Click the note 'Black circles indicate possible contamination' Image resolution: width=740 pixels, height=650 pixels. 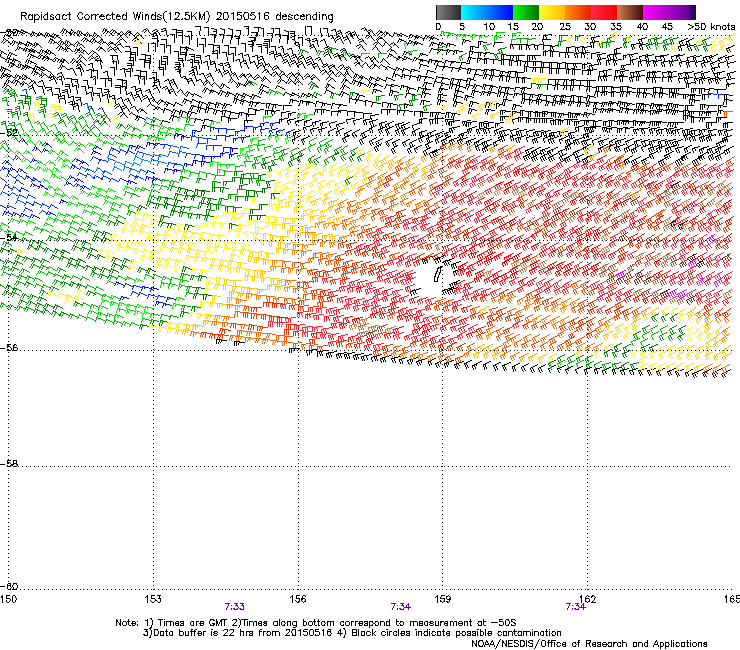pyautogui.click(x=456, y=633)
